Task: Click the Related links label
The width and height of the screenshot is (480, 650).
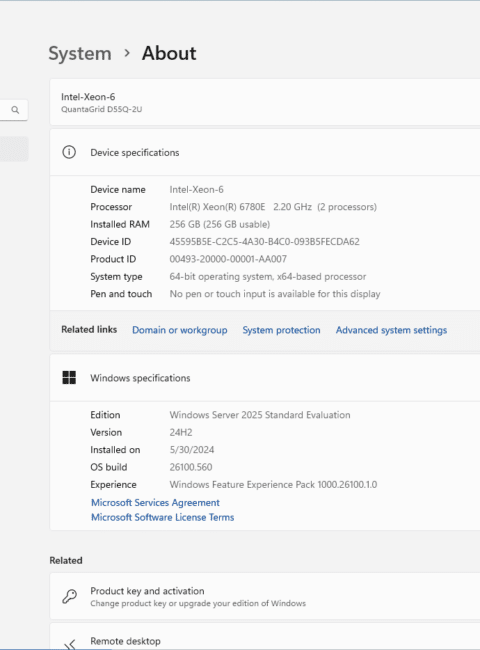Action: coord(89,330)
